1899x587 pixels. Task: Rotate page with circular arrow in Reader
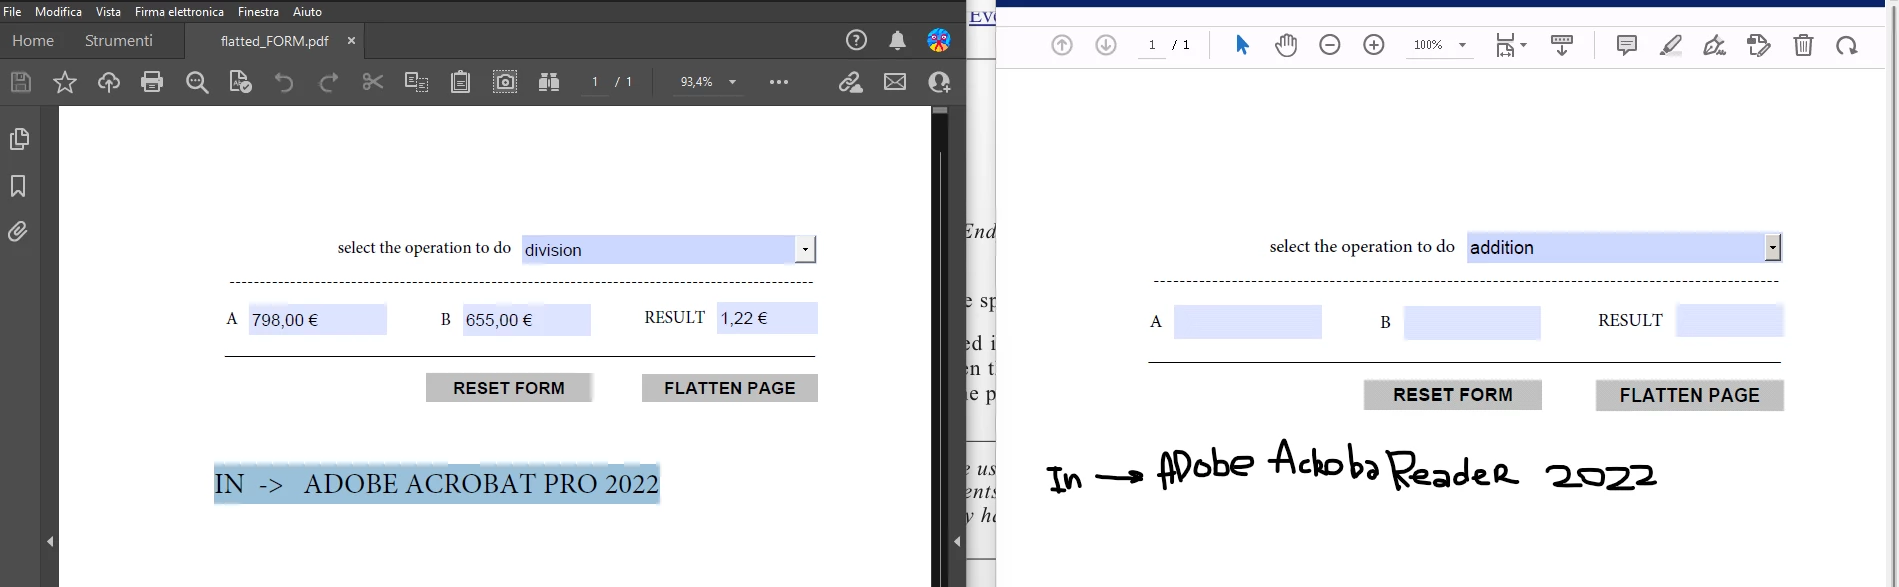click(1847, 45)
